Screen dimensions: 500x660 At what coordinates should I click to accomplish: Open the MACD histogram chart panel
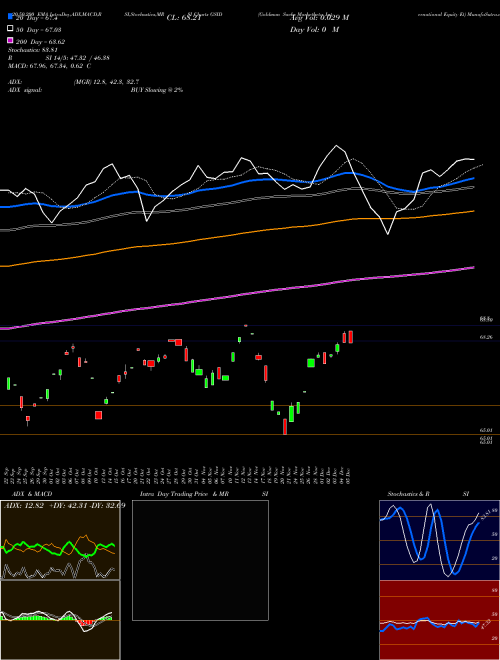pyautogui.click(x=60, y=620)
